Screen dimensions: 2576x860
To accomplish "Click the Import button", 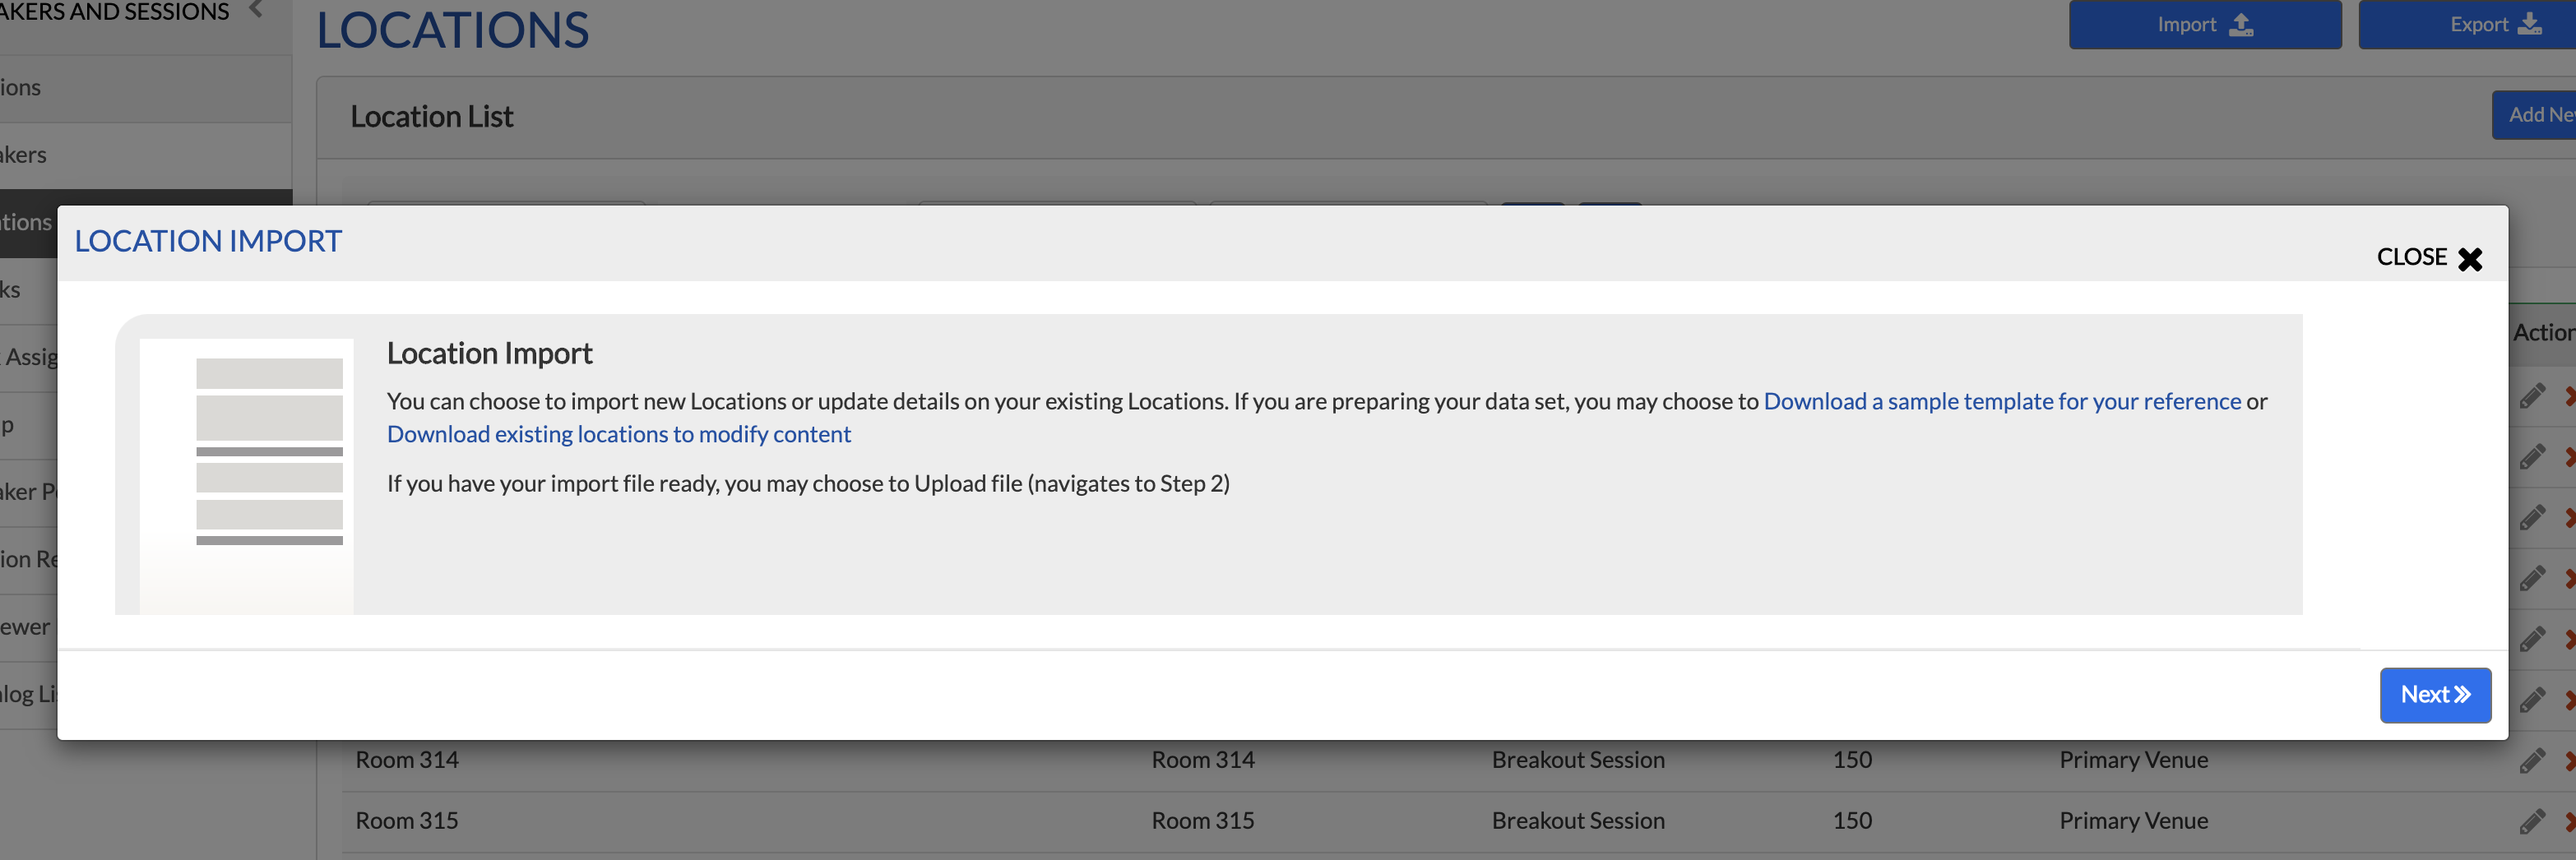I will click(x=2204, y=24).
